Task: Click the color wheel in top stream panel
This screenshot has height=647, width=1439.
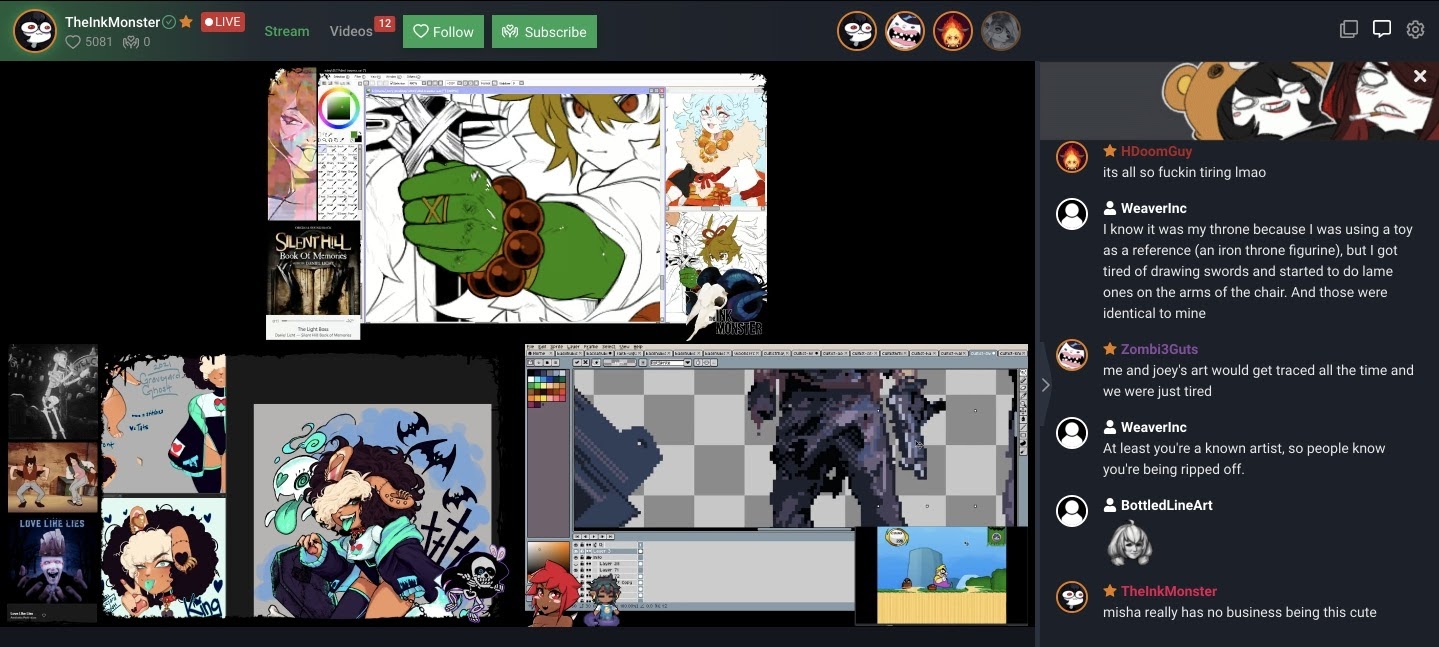Action: coord(339,107)
